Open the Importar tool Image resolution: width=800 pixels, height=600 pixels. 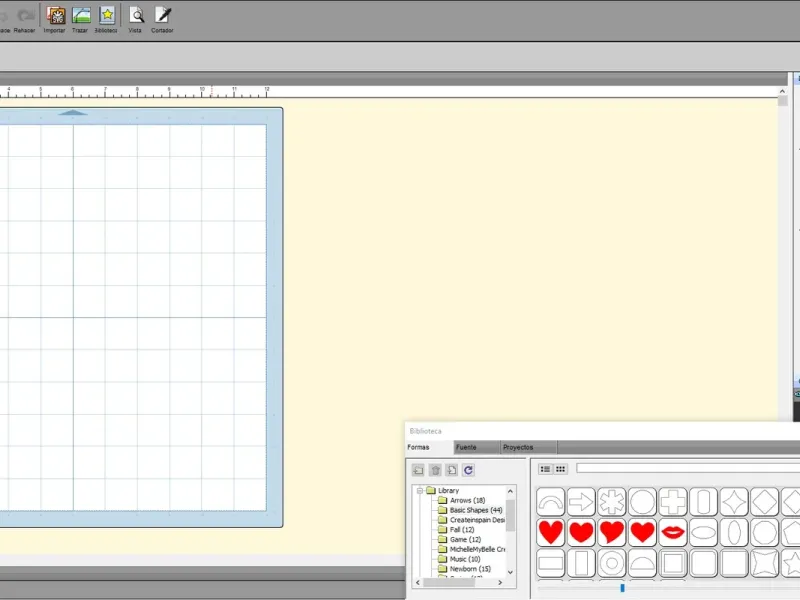point(55,19)
